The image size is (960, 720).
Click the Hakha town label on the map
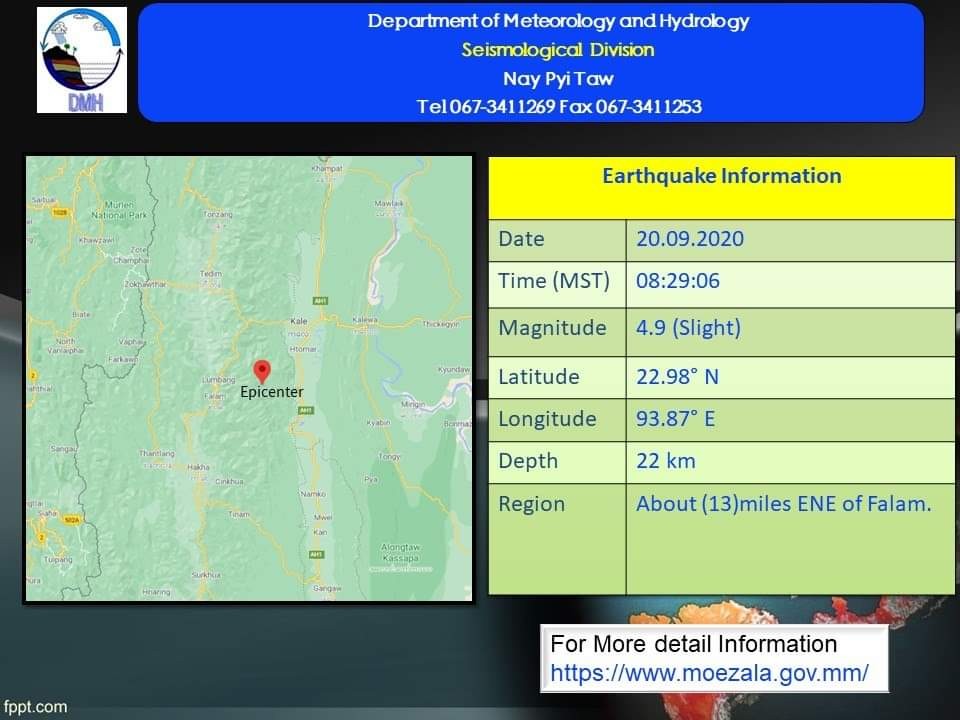coord(198,466)
